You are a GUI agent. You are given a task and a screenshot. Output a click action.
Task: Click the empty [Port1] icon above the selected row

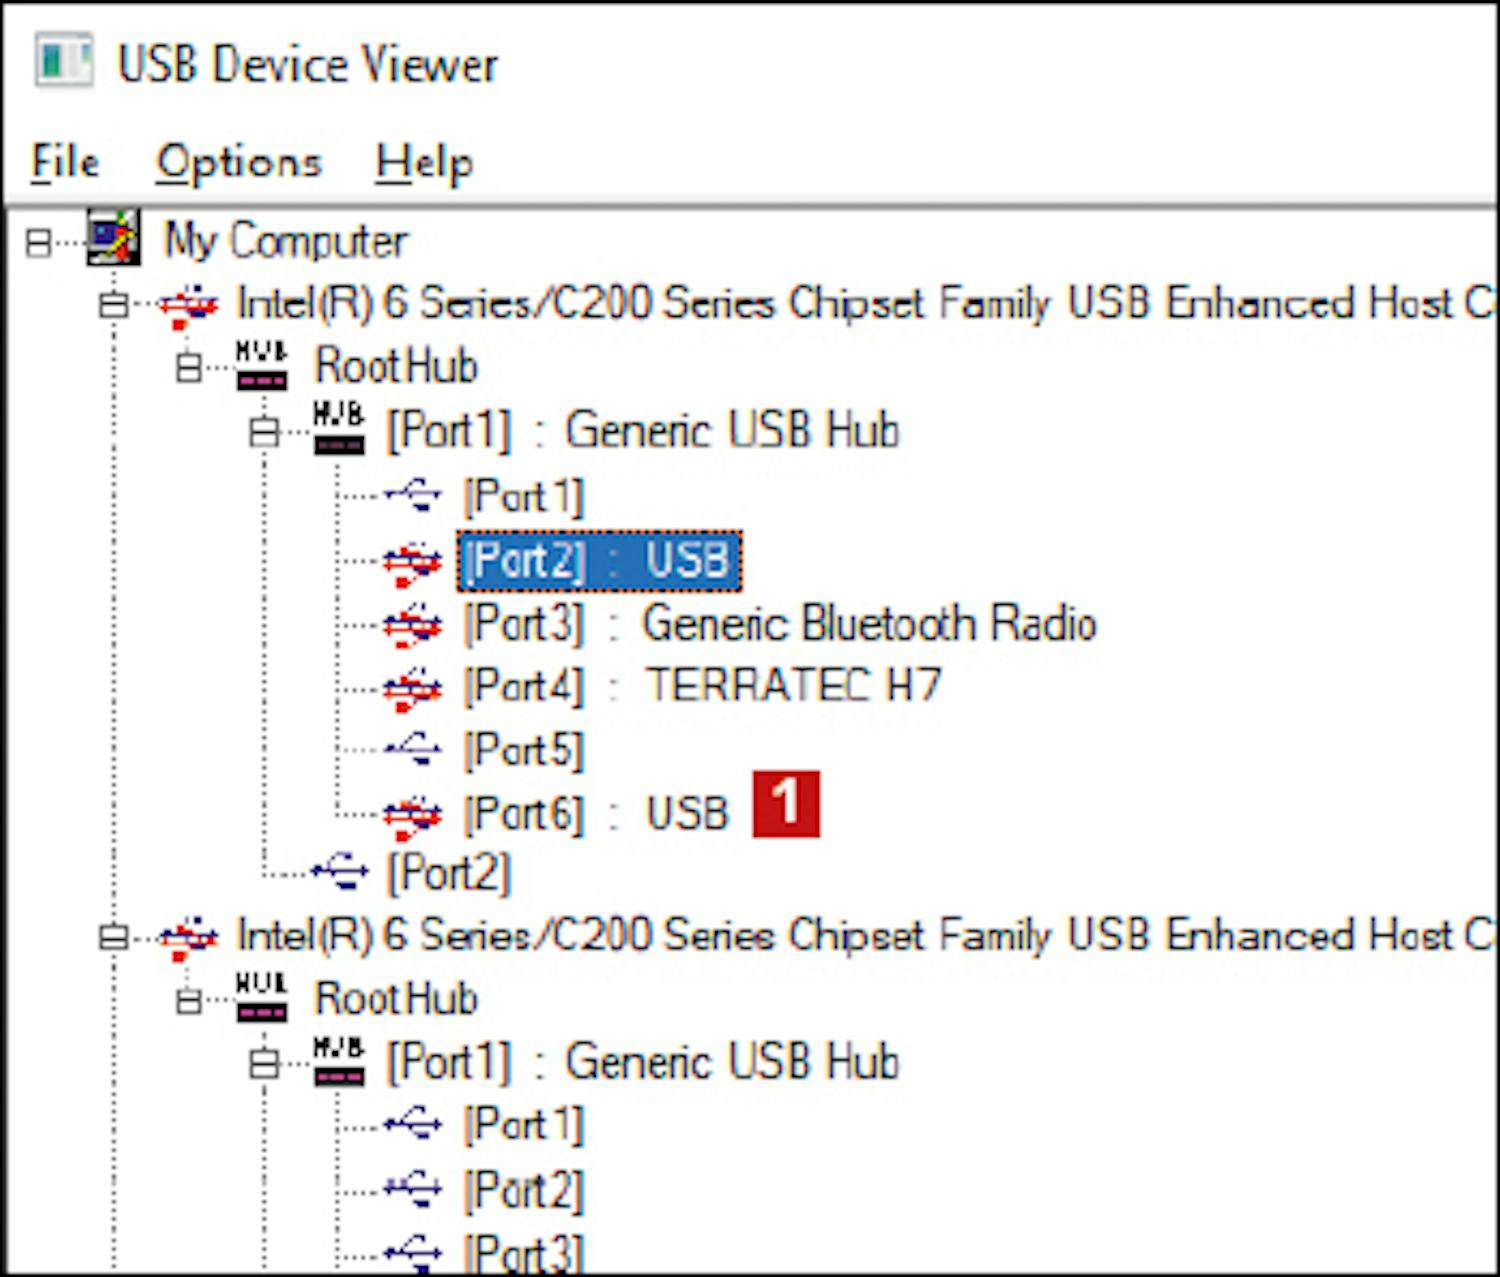point(413,495)
